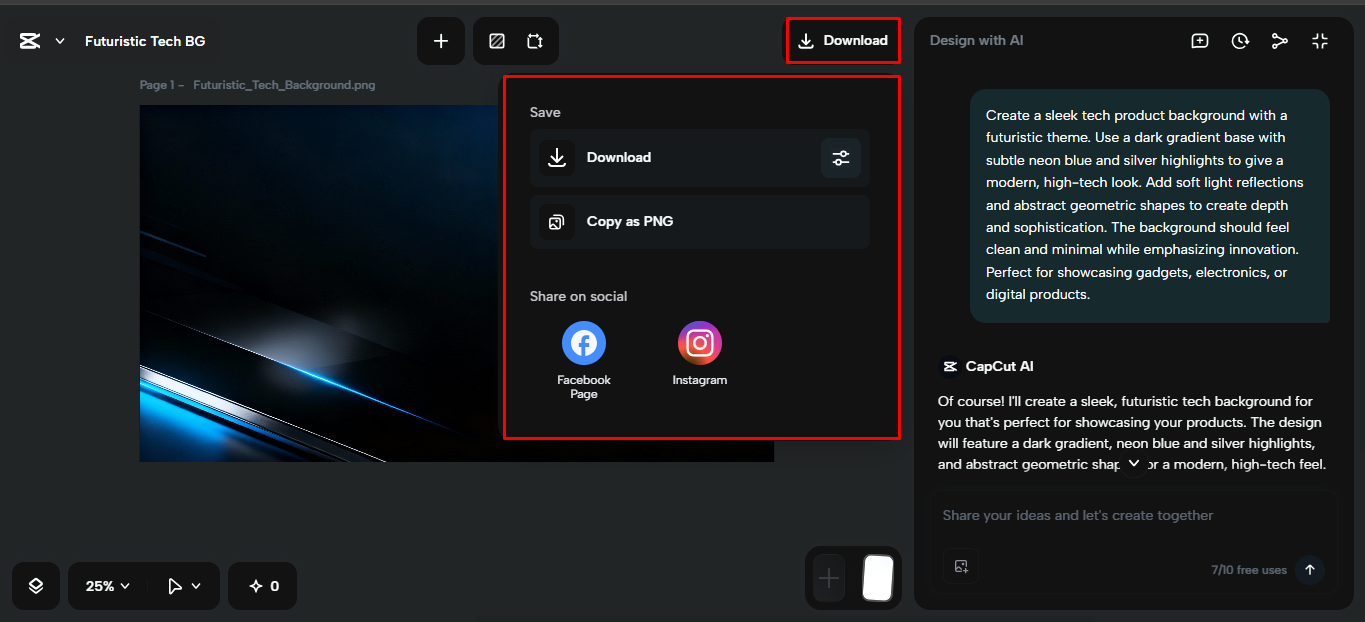Click the AI chat message input field
The image size is (1365, 622).
point(1100,515)
